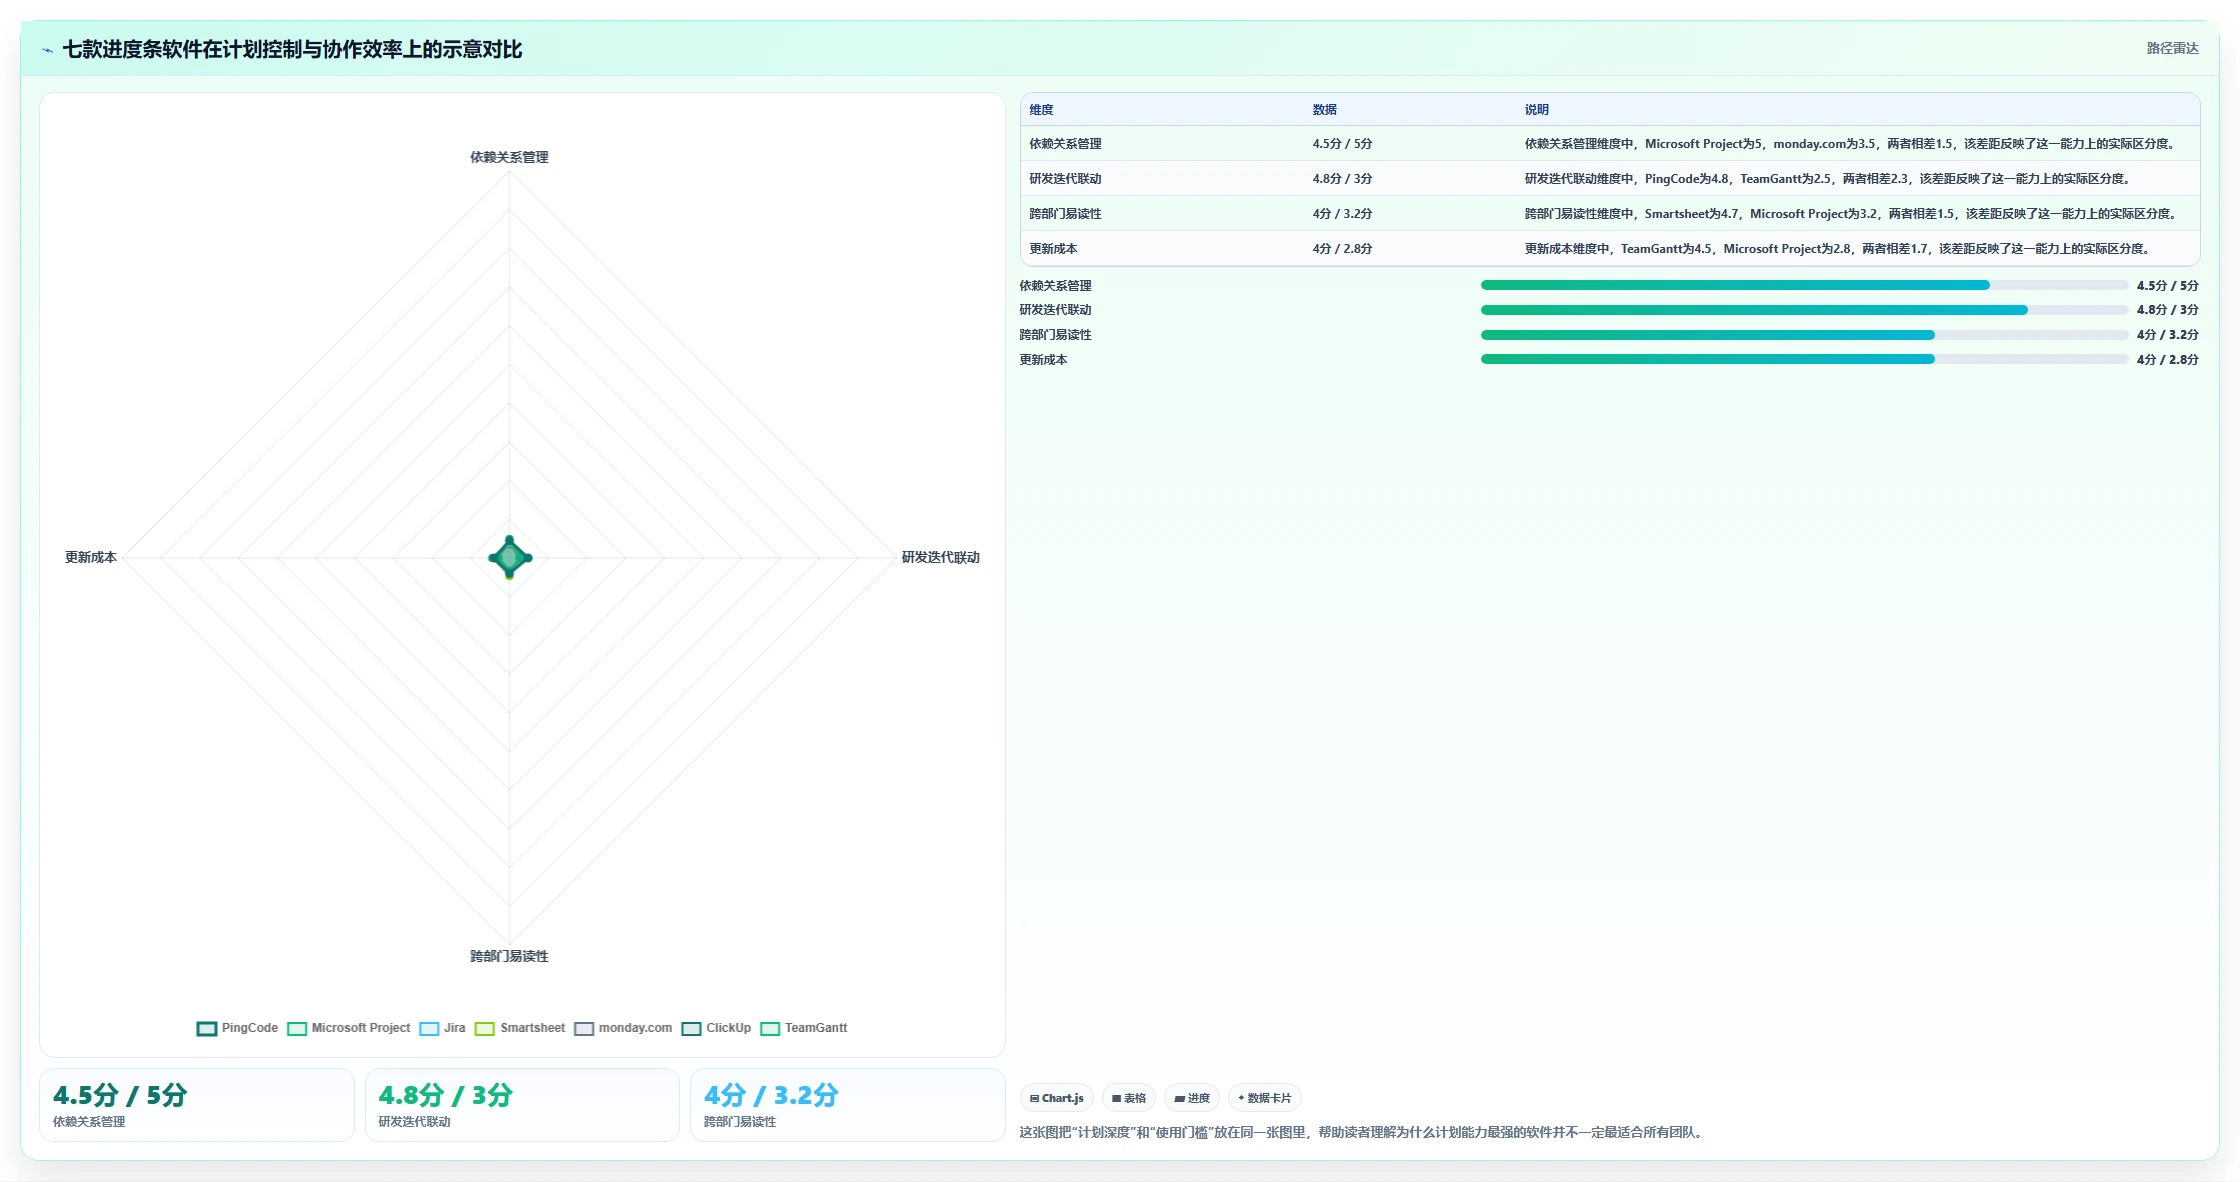Open the 4.5分 / 5分 data card
The width and height of the screenshot is (2240, 1182).
pyautogui.click(x=197, y=1105)
